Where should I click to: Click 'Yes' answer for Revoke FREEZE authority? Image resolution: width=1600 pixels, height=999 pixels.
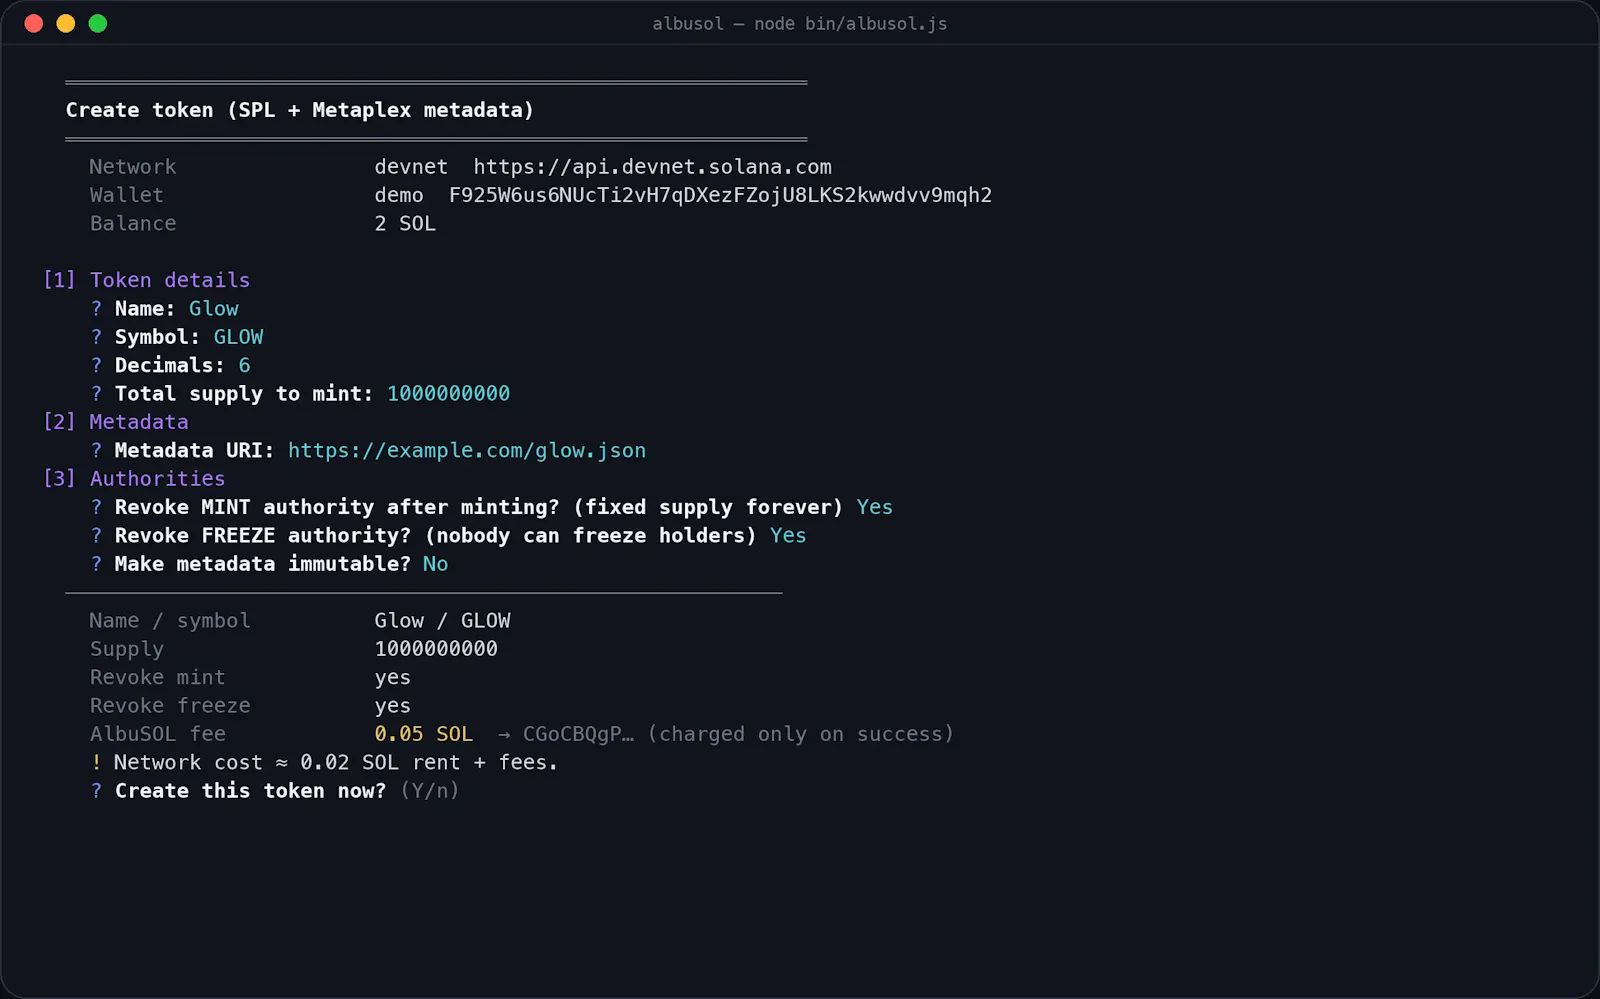coord(788,535)
